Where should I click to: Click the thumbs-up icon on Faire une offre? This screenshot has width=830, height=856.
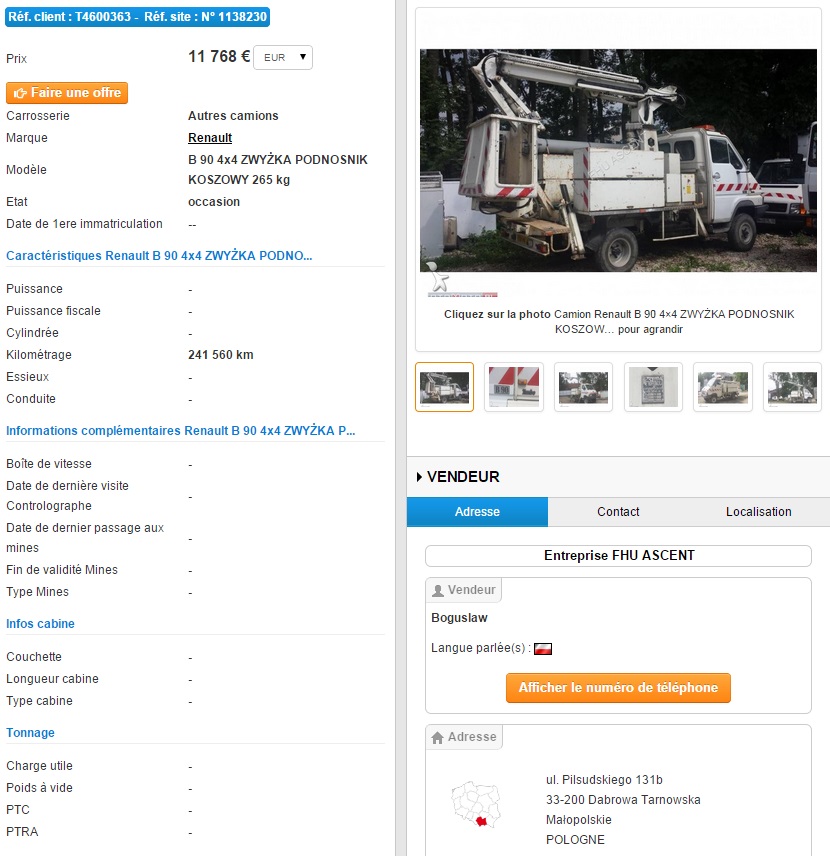point(20,93)
